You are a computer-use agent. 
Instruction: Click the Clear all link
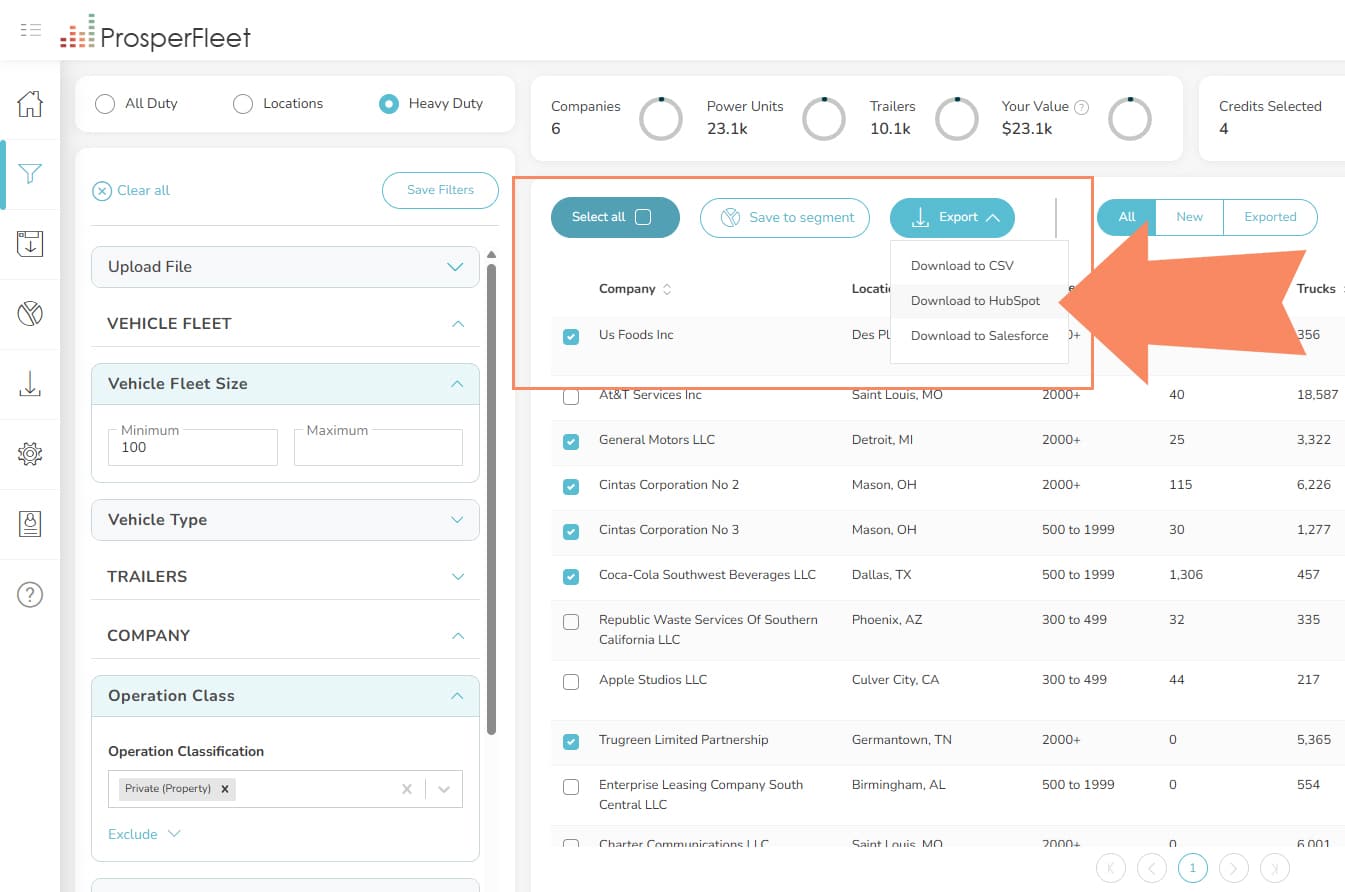click(x=131, y=191)
